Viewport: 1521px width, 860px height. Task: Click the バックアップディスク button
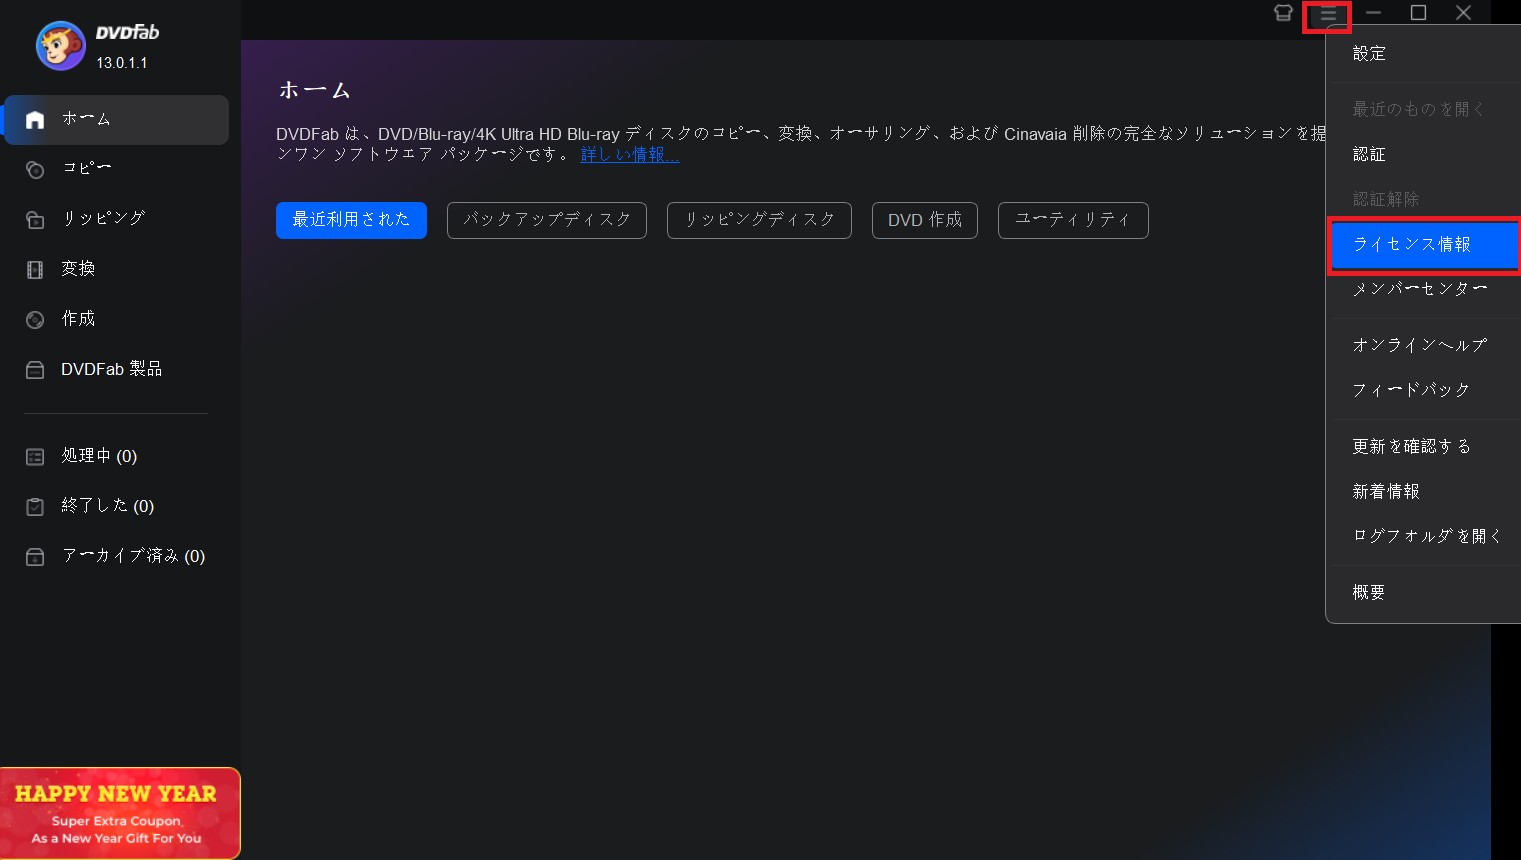click(547, 220)
